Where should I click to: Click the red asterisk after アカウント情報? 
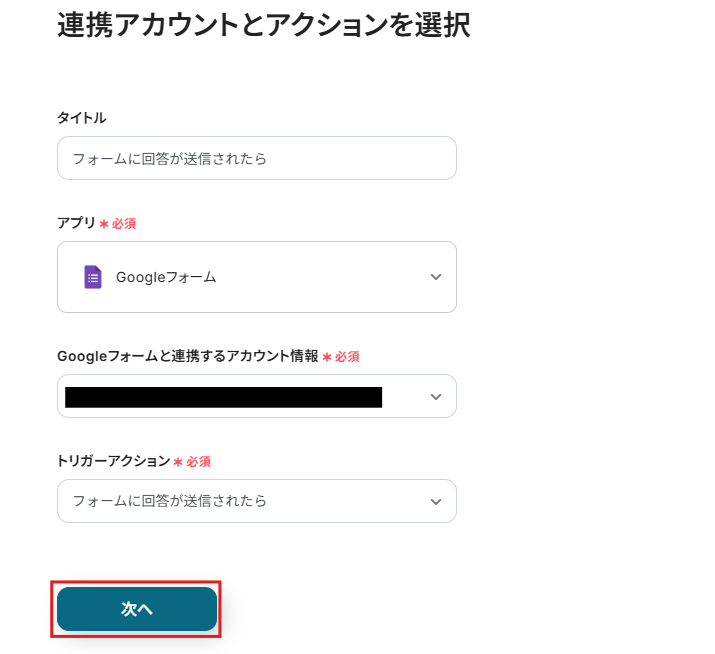(327, 357)
